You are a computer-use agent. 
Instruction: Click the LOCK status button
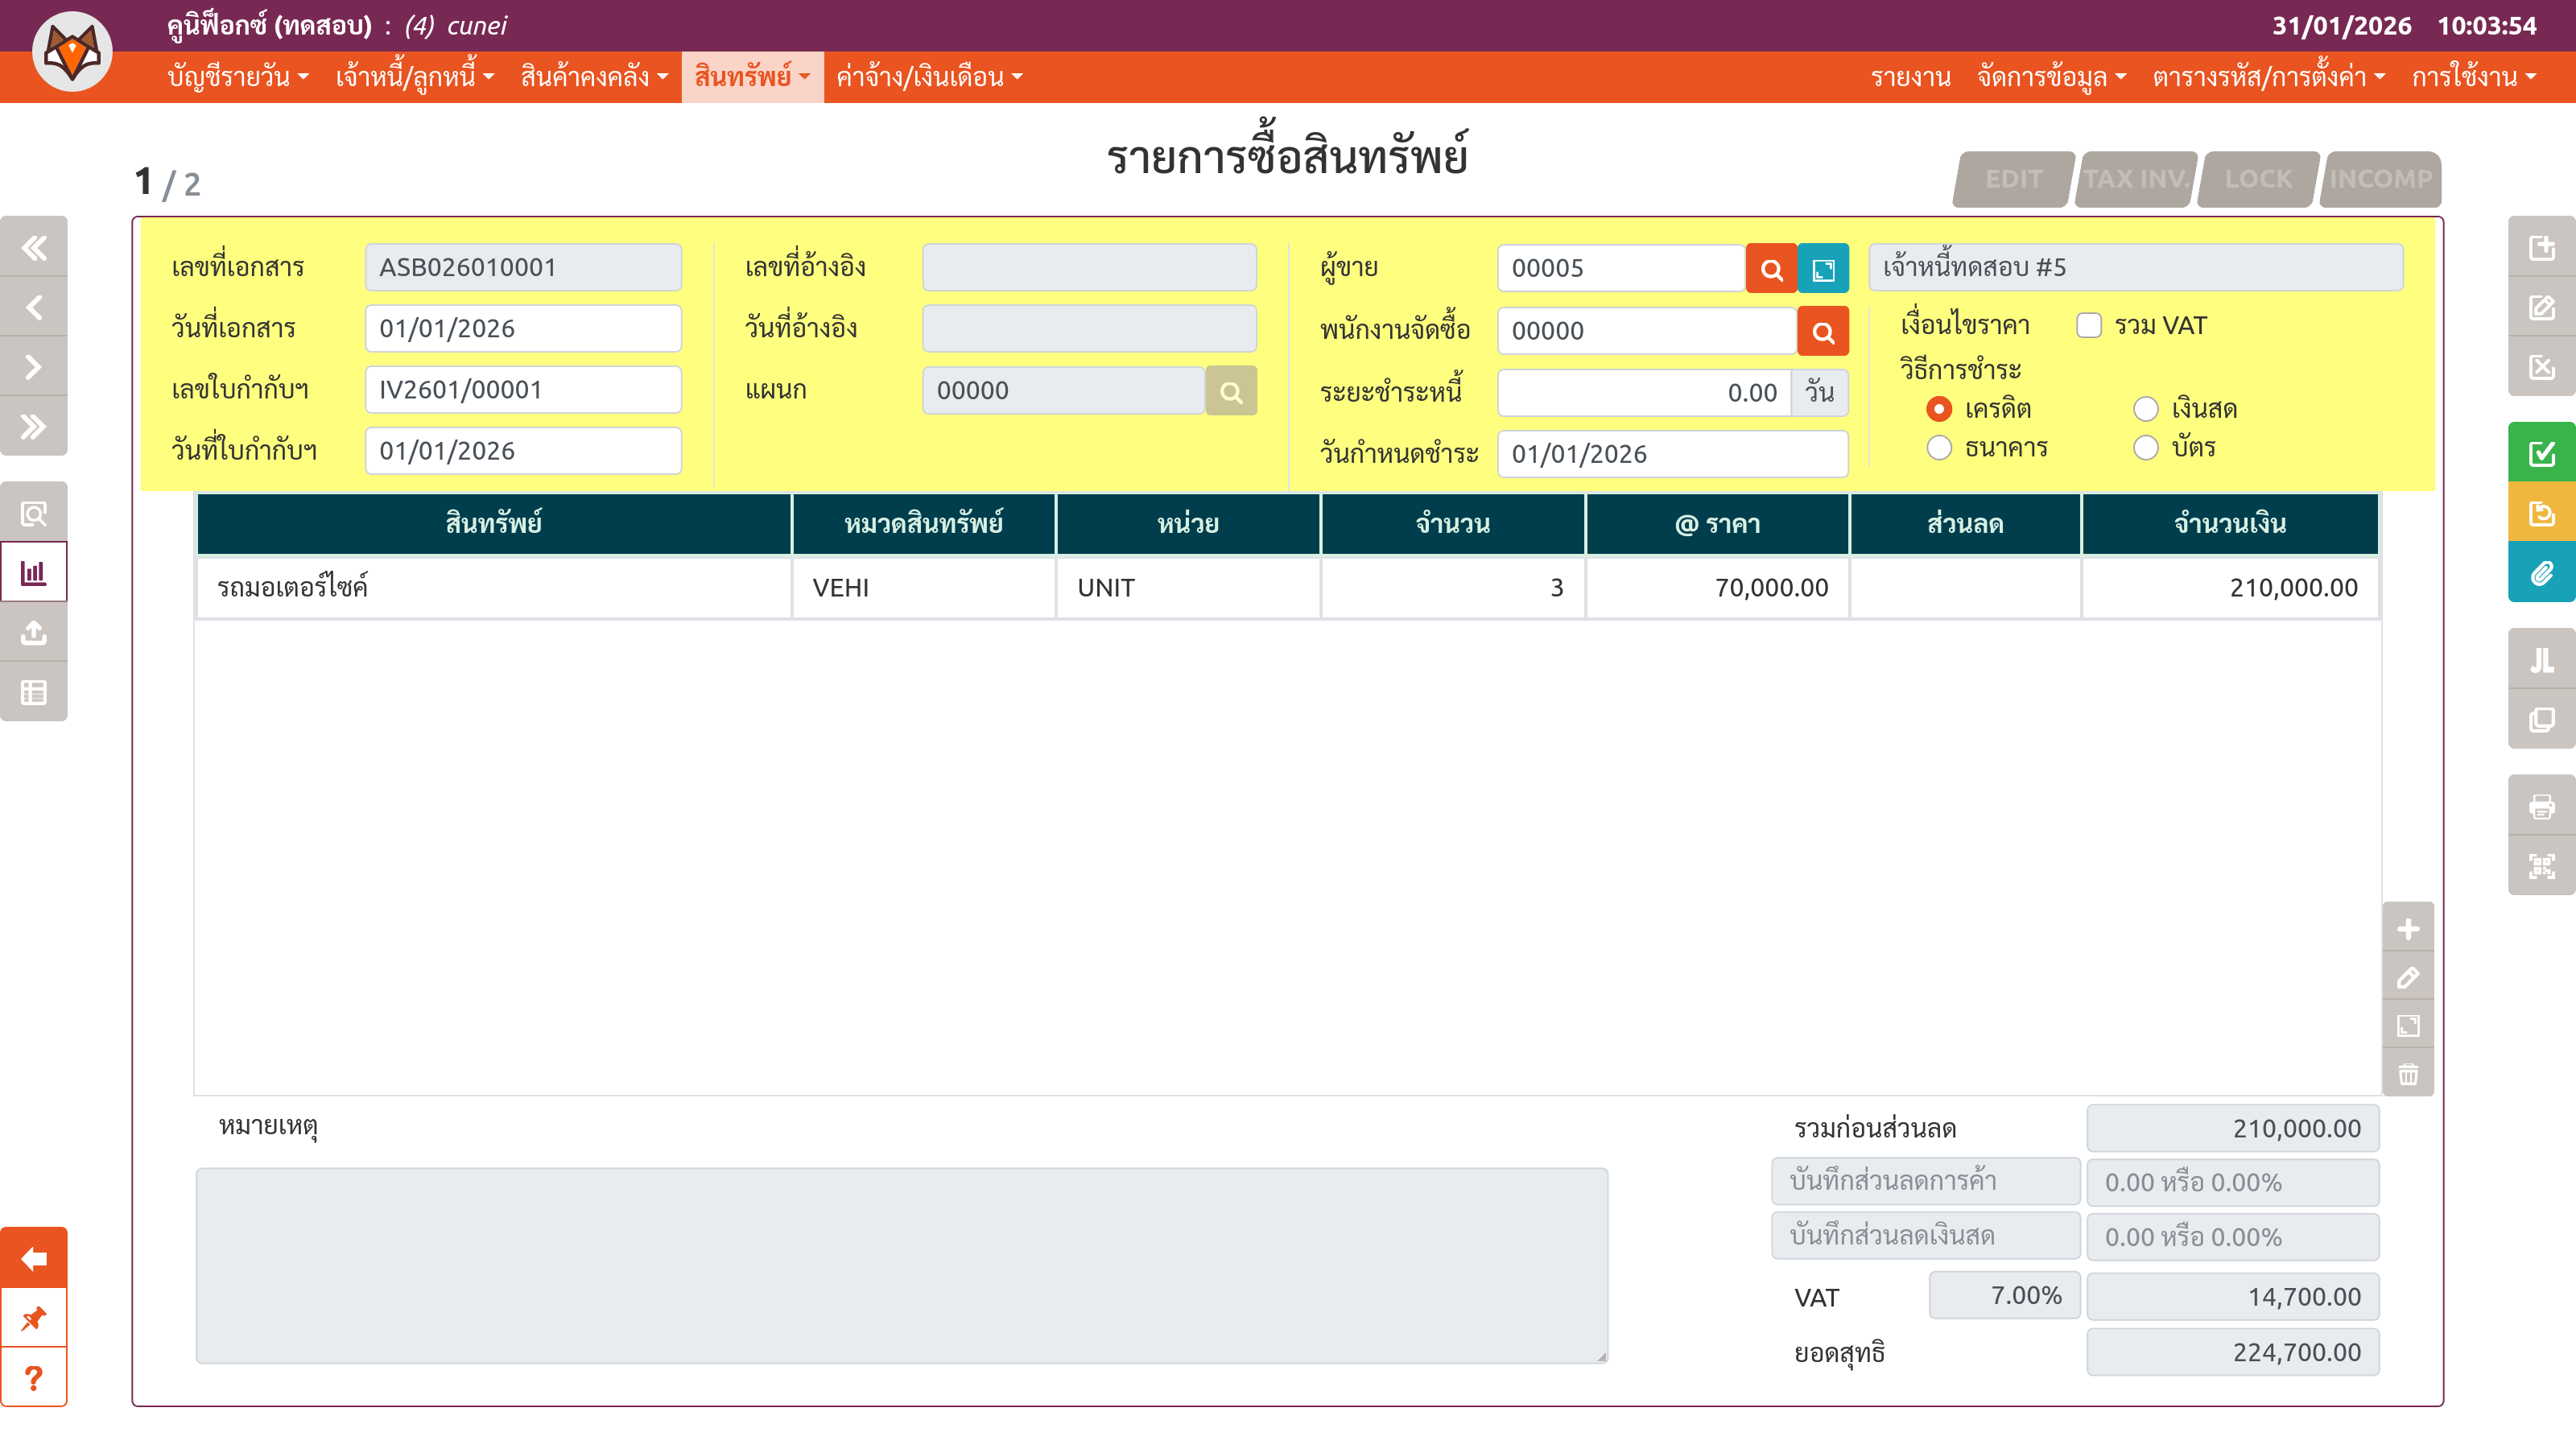pos(2258,179)
